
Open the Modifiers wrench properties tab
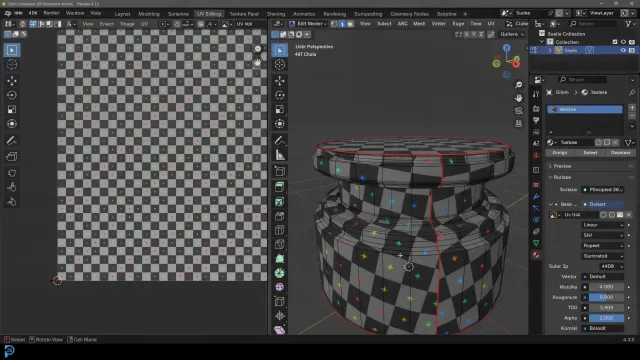536,197
